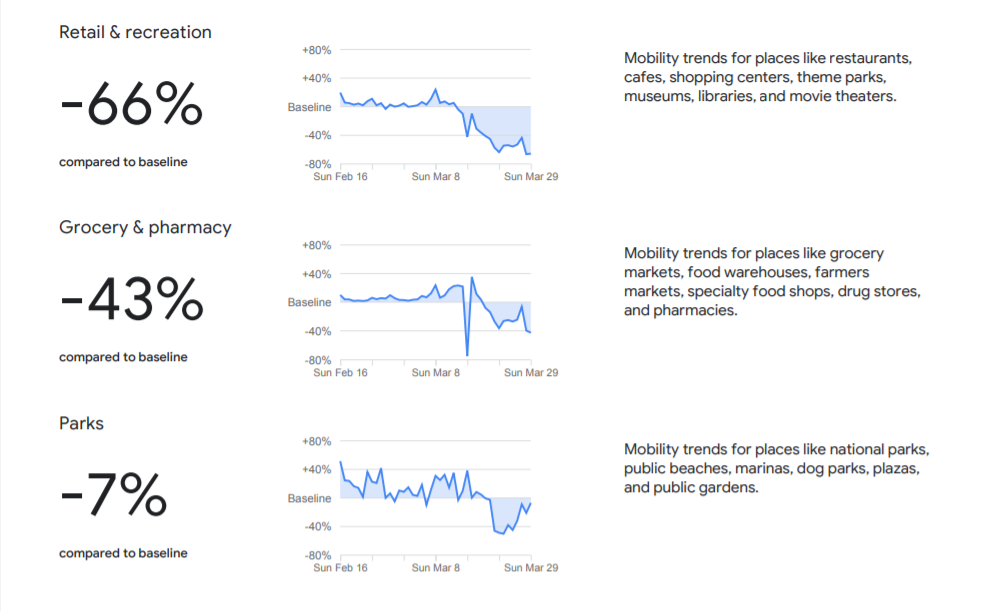This screenshot has height=611, width=989.
Task: Click 'Sun Mar 29' on the Grocery chart
Action: (530, 373)
